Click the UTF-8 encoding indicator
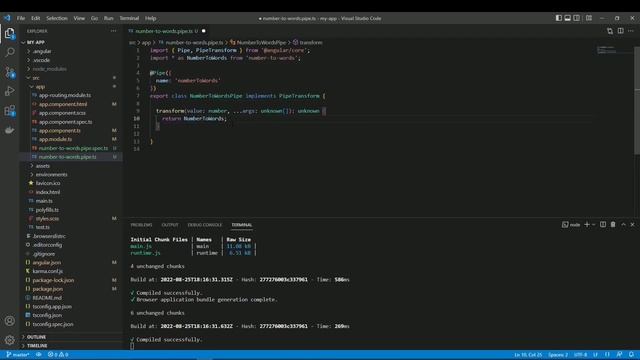Image resolution: width=640 pixels, height=360 pixels. pos(580,355)
